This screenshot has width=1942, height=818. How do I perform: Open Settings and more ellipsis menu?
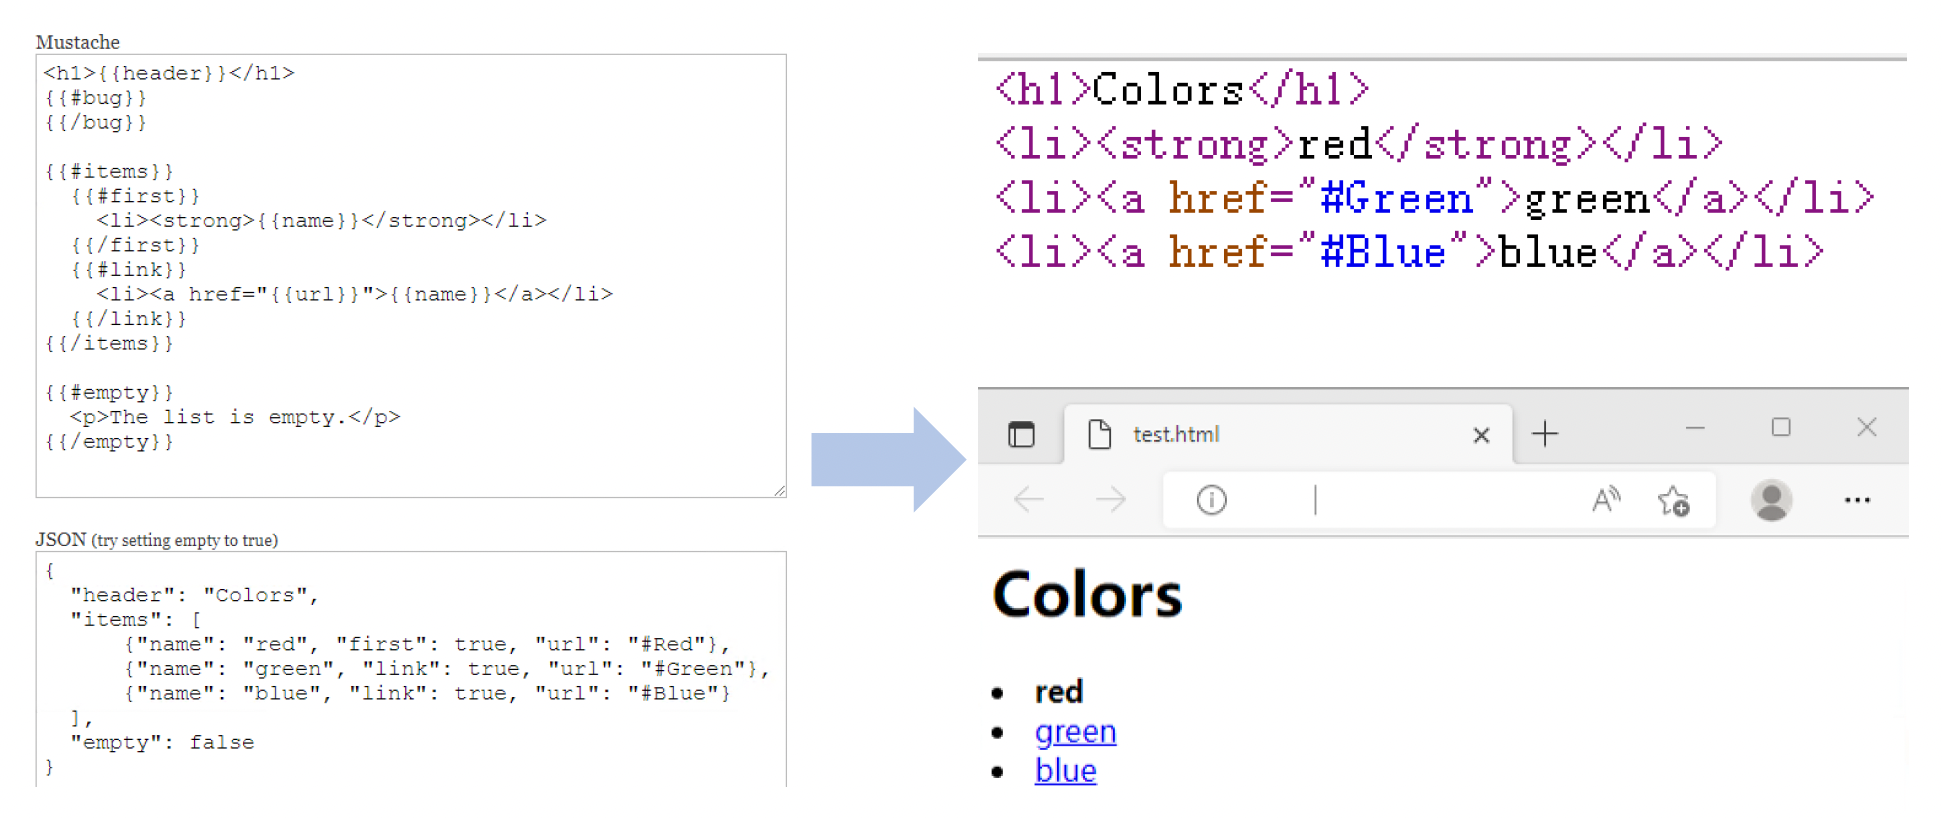point(1857,500)
